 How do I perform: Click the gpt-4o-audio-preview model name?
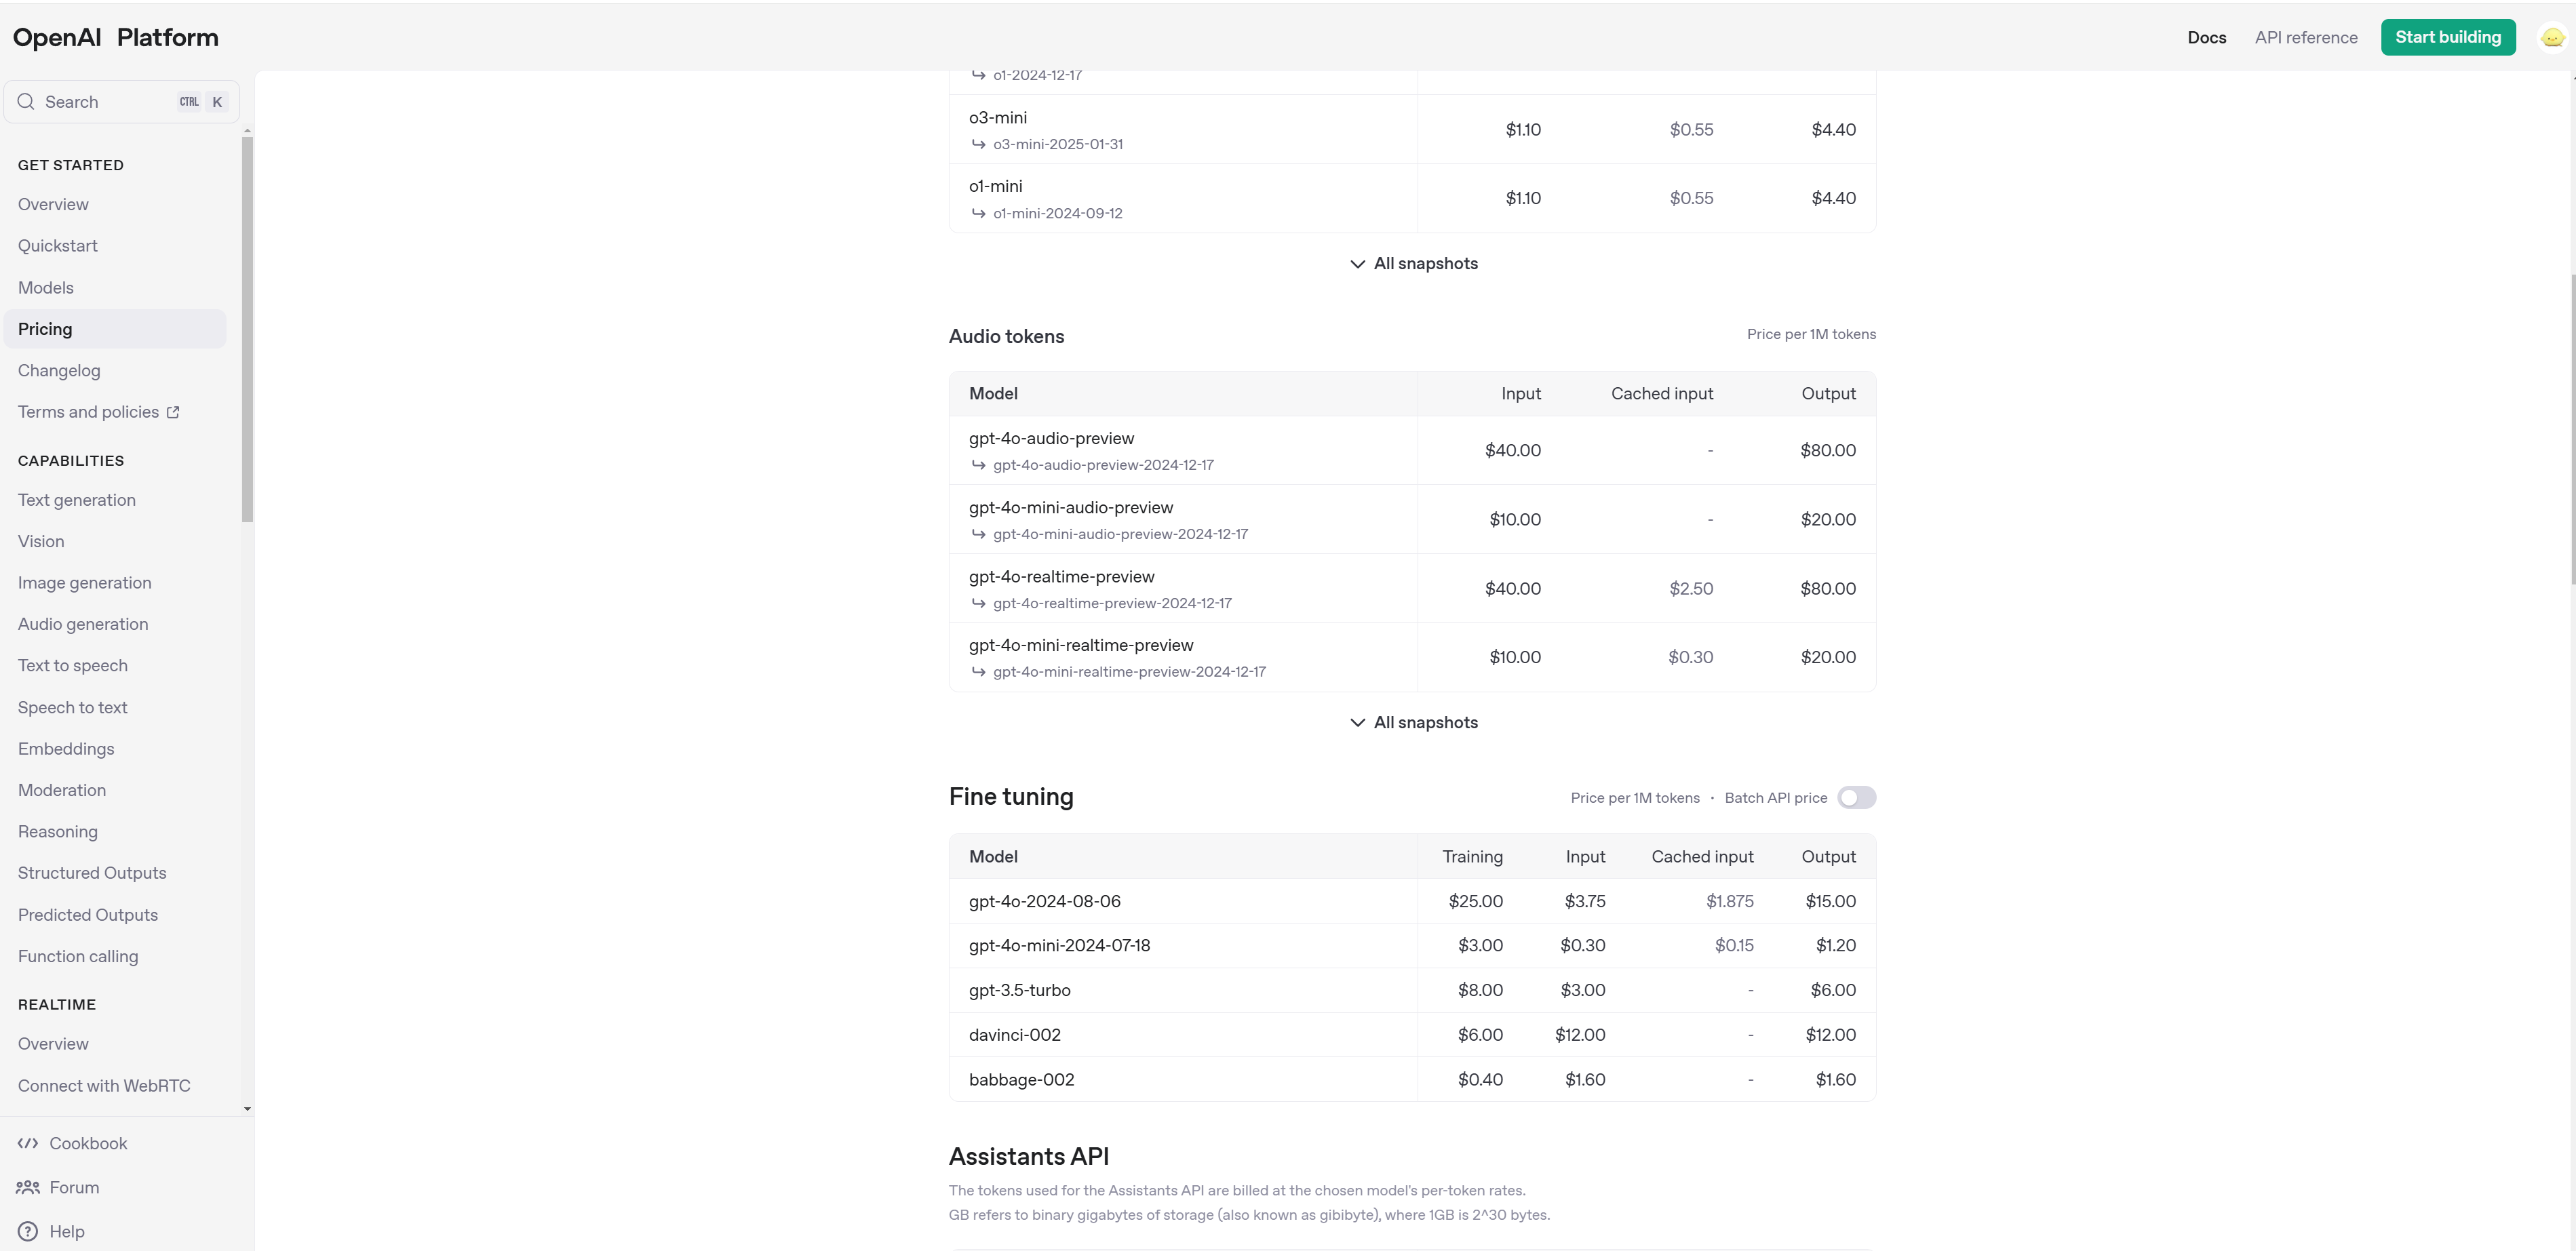(x=1052, y=438)
